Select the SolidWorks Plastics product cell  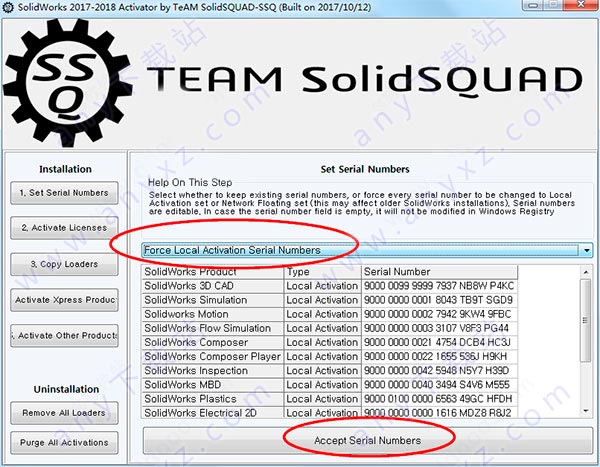(213, 399)
